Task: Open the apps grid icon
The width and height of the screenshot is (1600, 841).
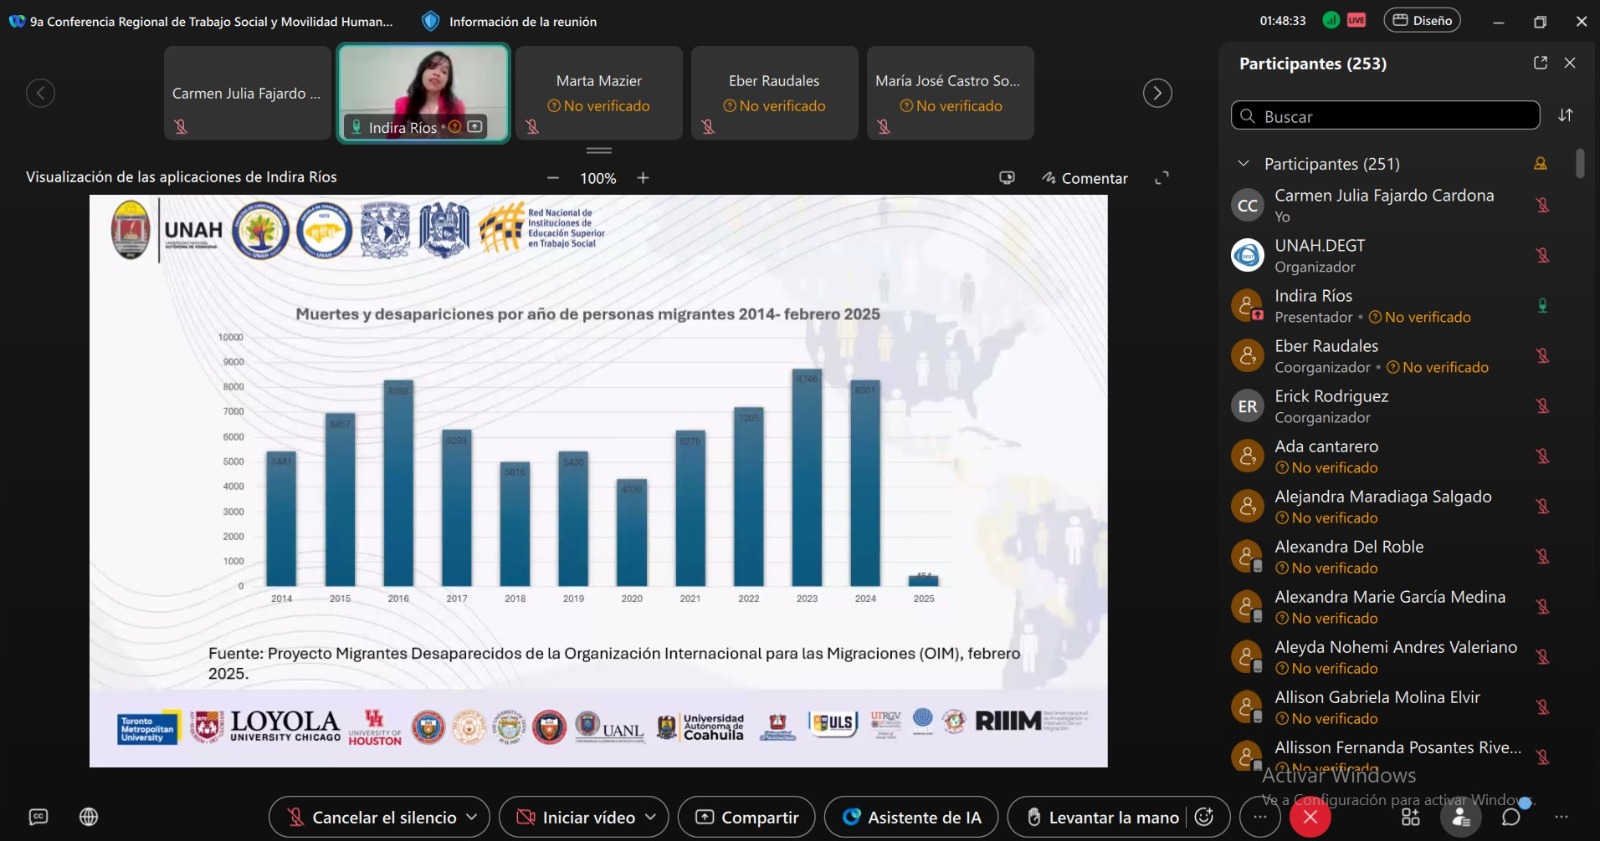Action: [x=1410, y=817]
